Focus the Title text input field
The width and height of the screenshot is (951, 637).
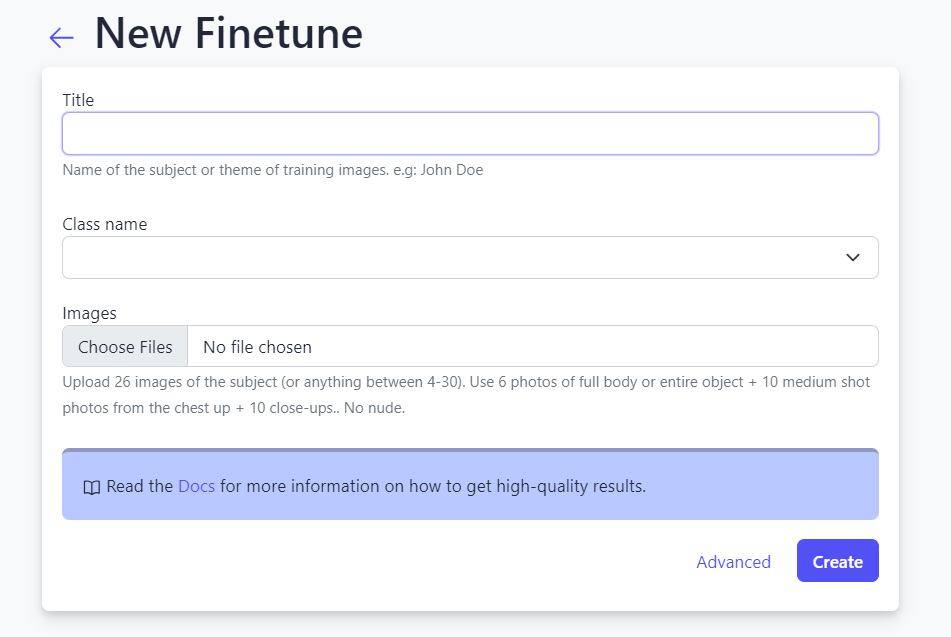470,134
